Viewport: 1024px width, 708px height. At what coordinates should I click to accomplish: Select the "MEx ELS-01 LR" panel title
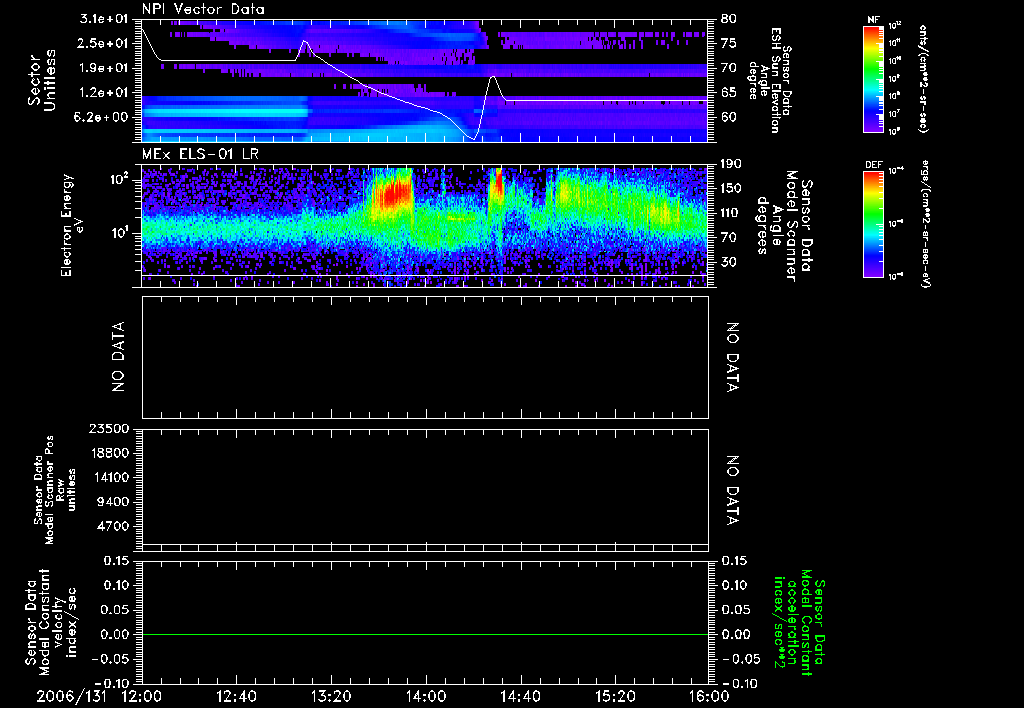[200, 154]
